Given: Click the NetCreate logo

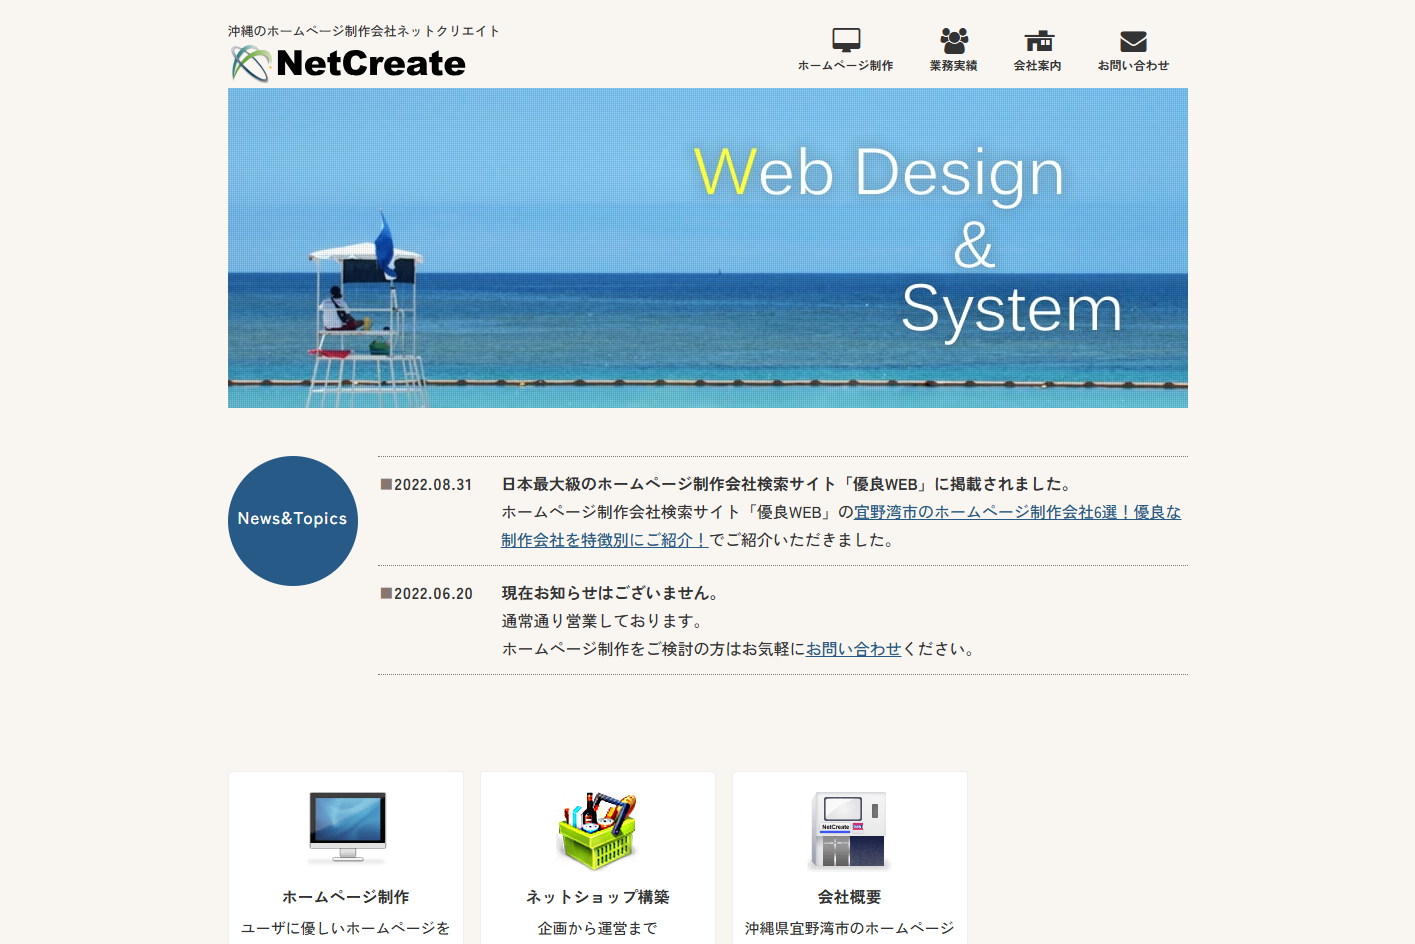Looking at the screenshot, I should click(348, 63).
